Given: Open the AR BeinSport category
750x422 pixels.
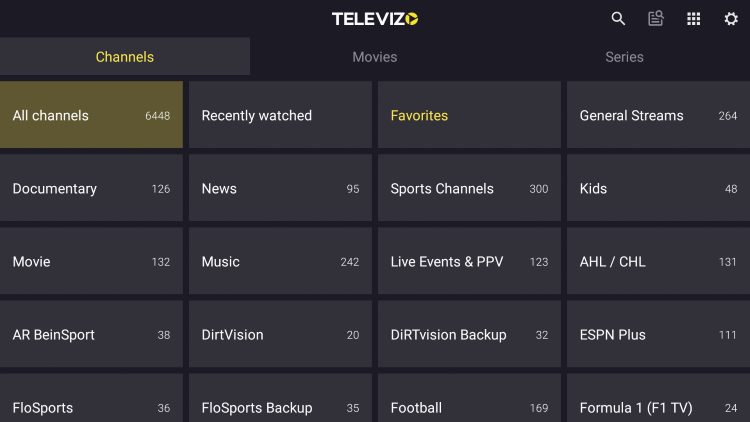Looking at the screenshot, I should tap(91, 334).
